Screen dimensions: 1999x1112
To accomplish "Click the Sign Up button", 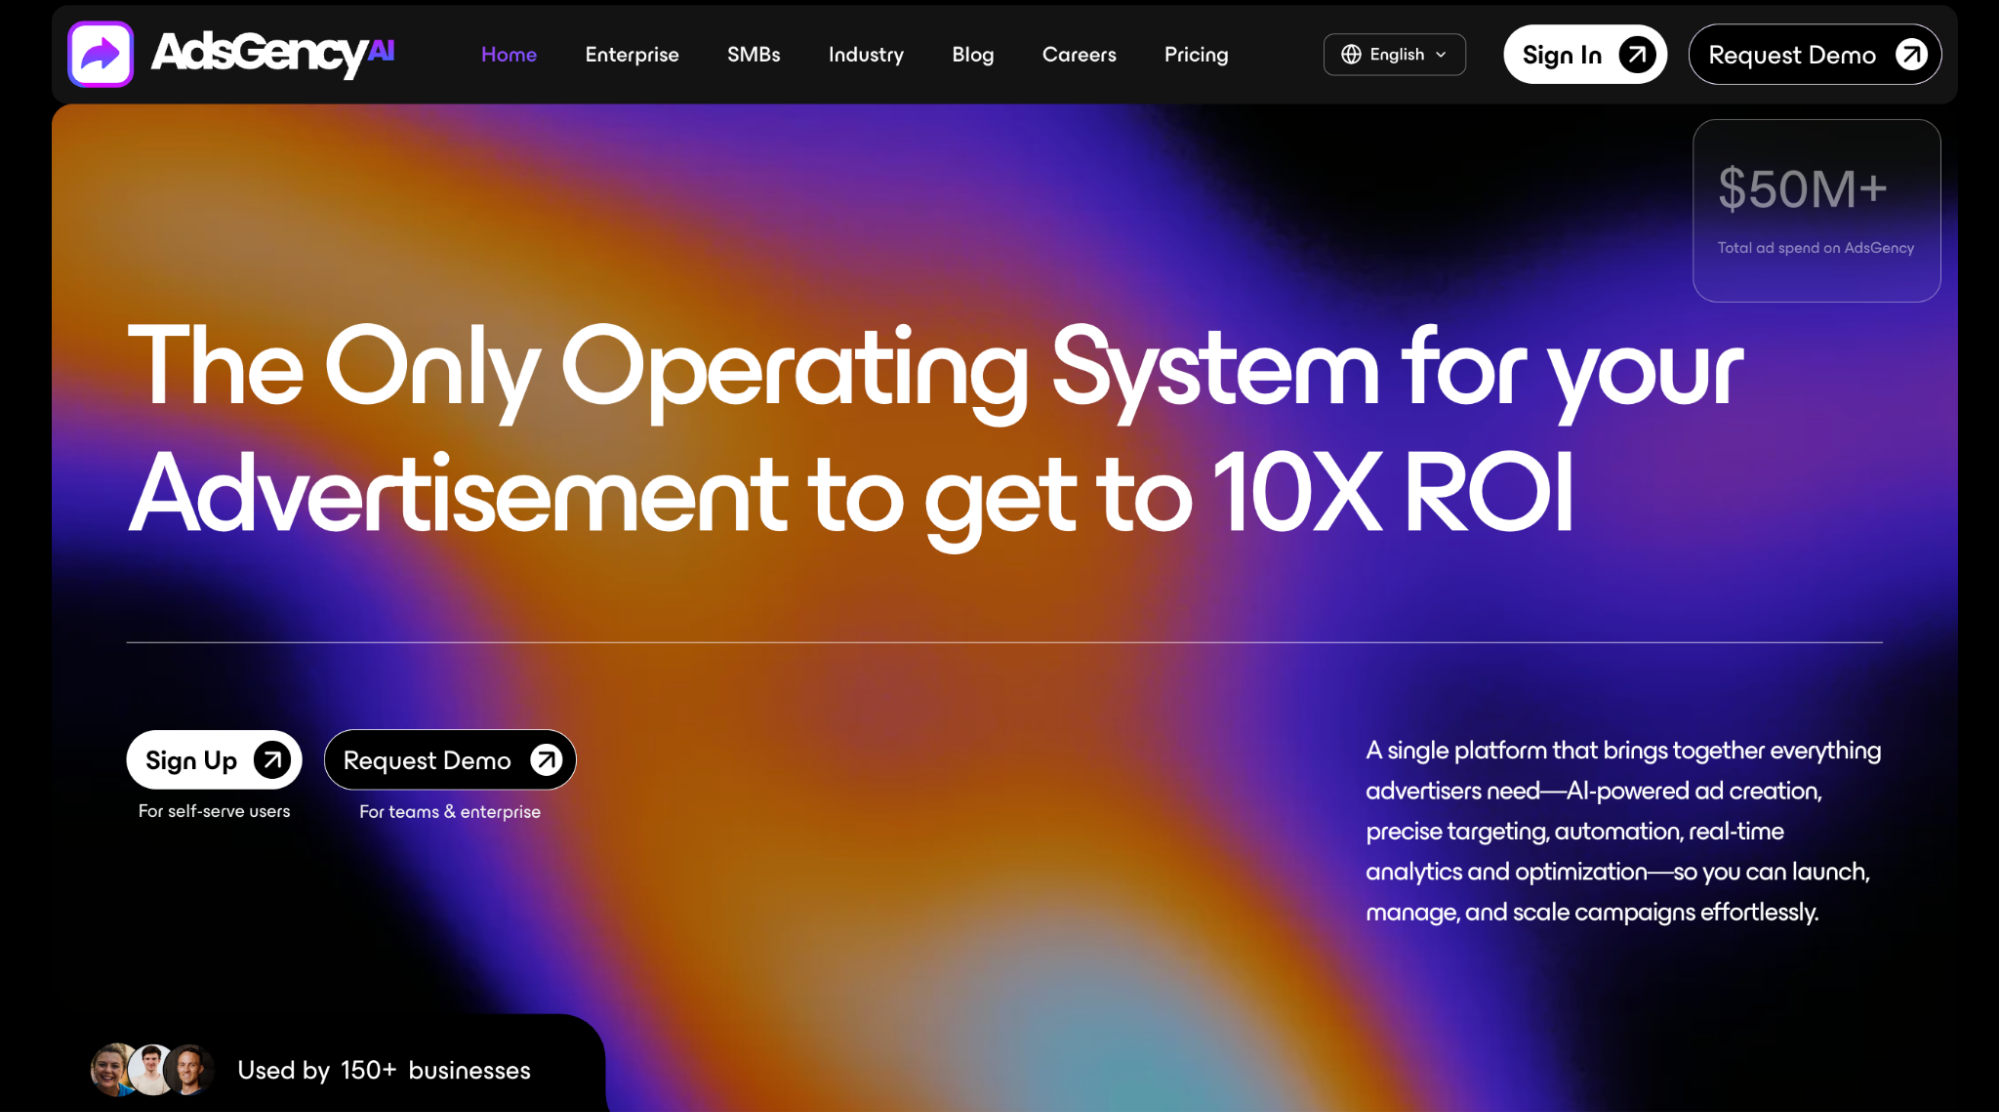I will (214, 760).
